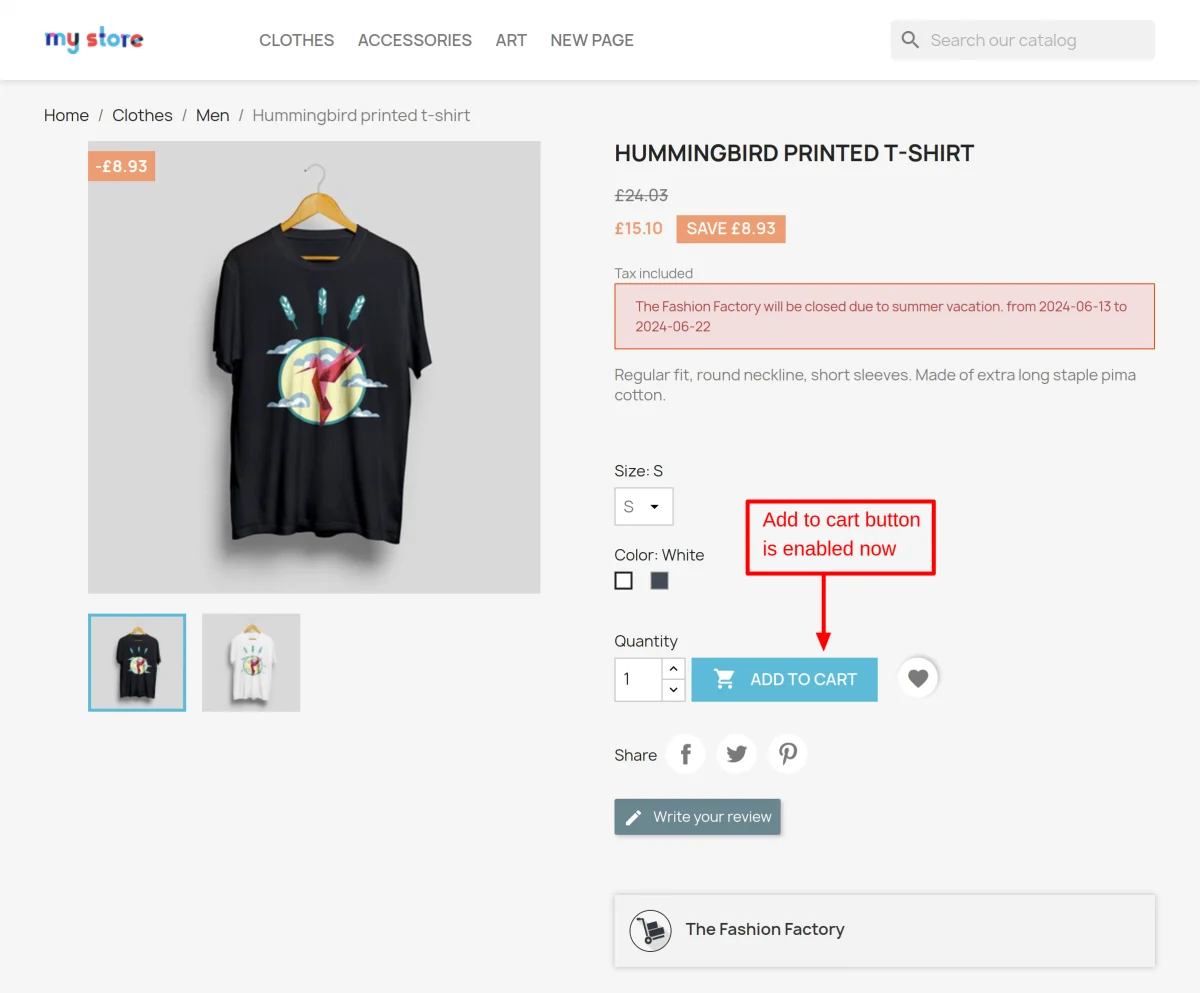The height and width of the screenshot is (993, 1200).
Task: Select the magnifying glass search icon
Action: pos(910,40)
